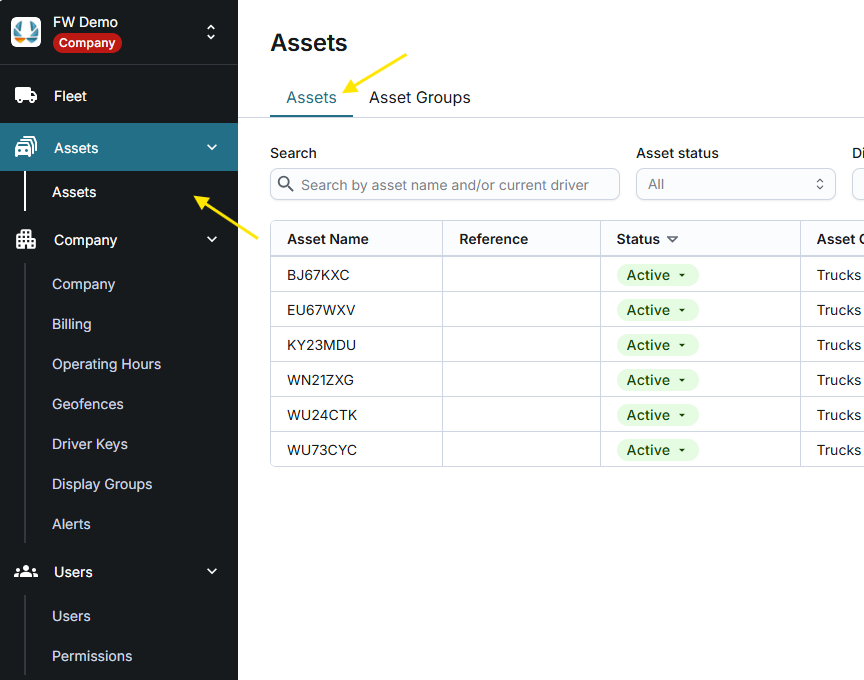Change the status of WU73CYC

(x=656, y=450)
